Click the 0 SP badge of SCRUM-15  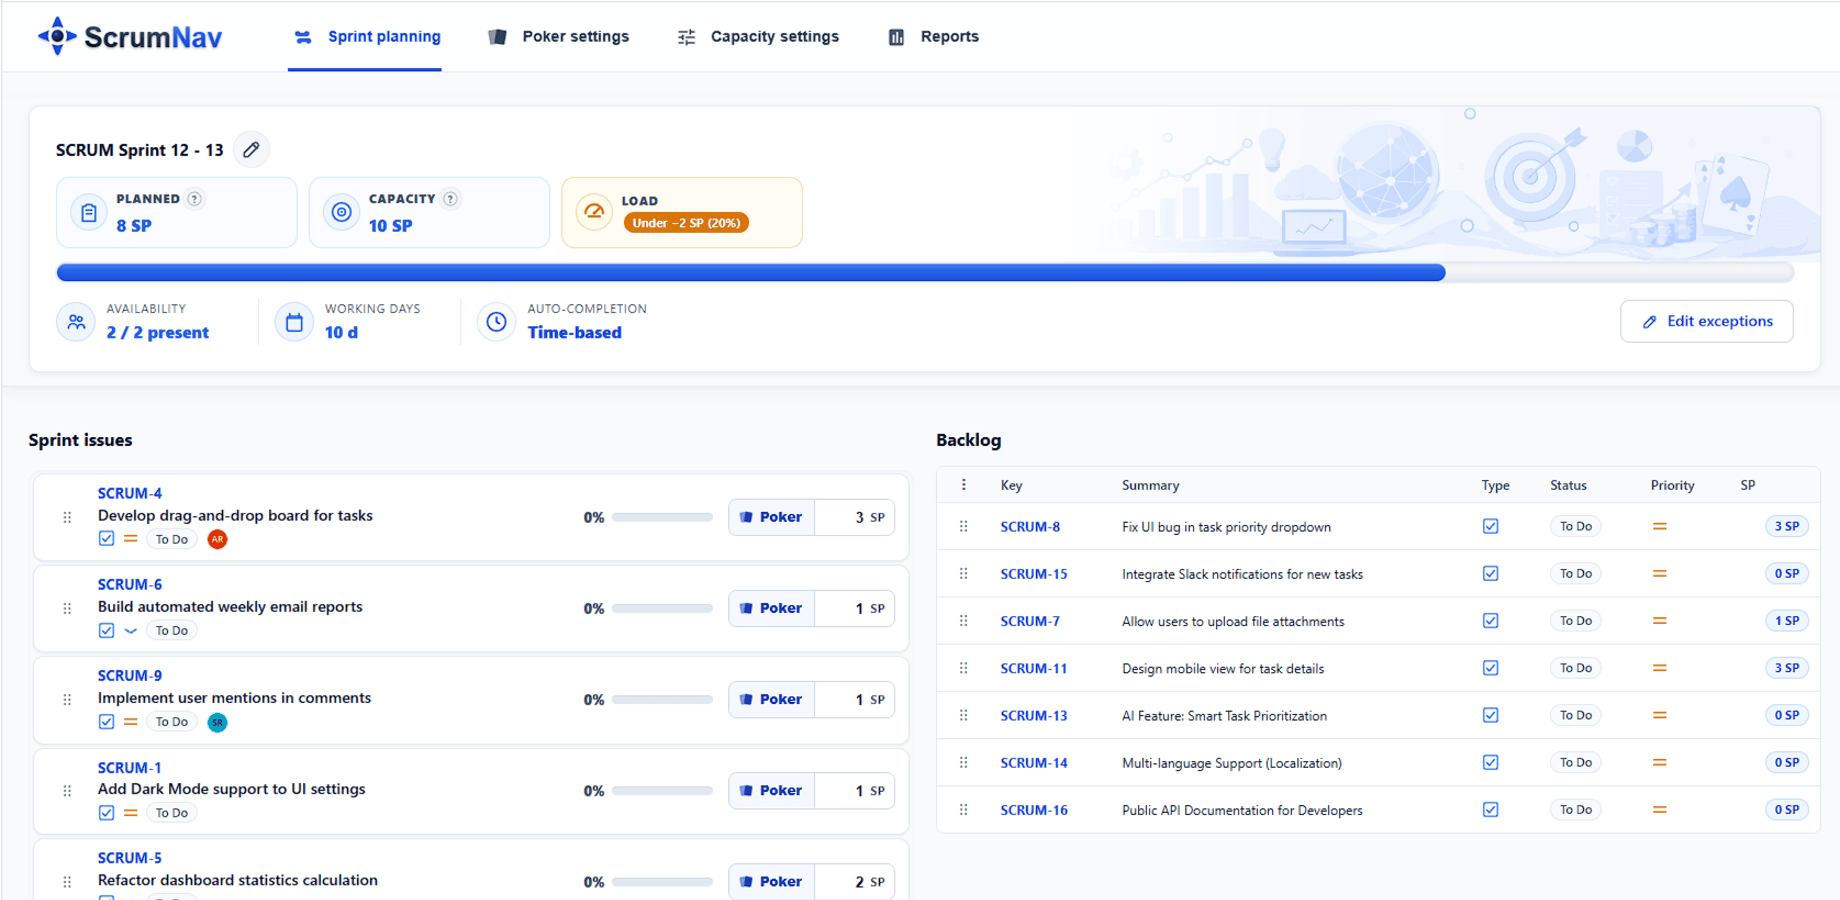click(1786, 574)
